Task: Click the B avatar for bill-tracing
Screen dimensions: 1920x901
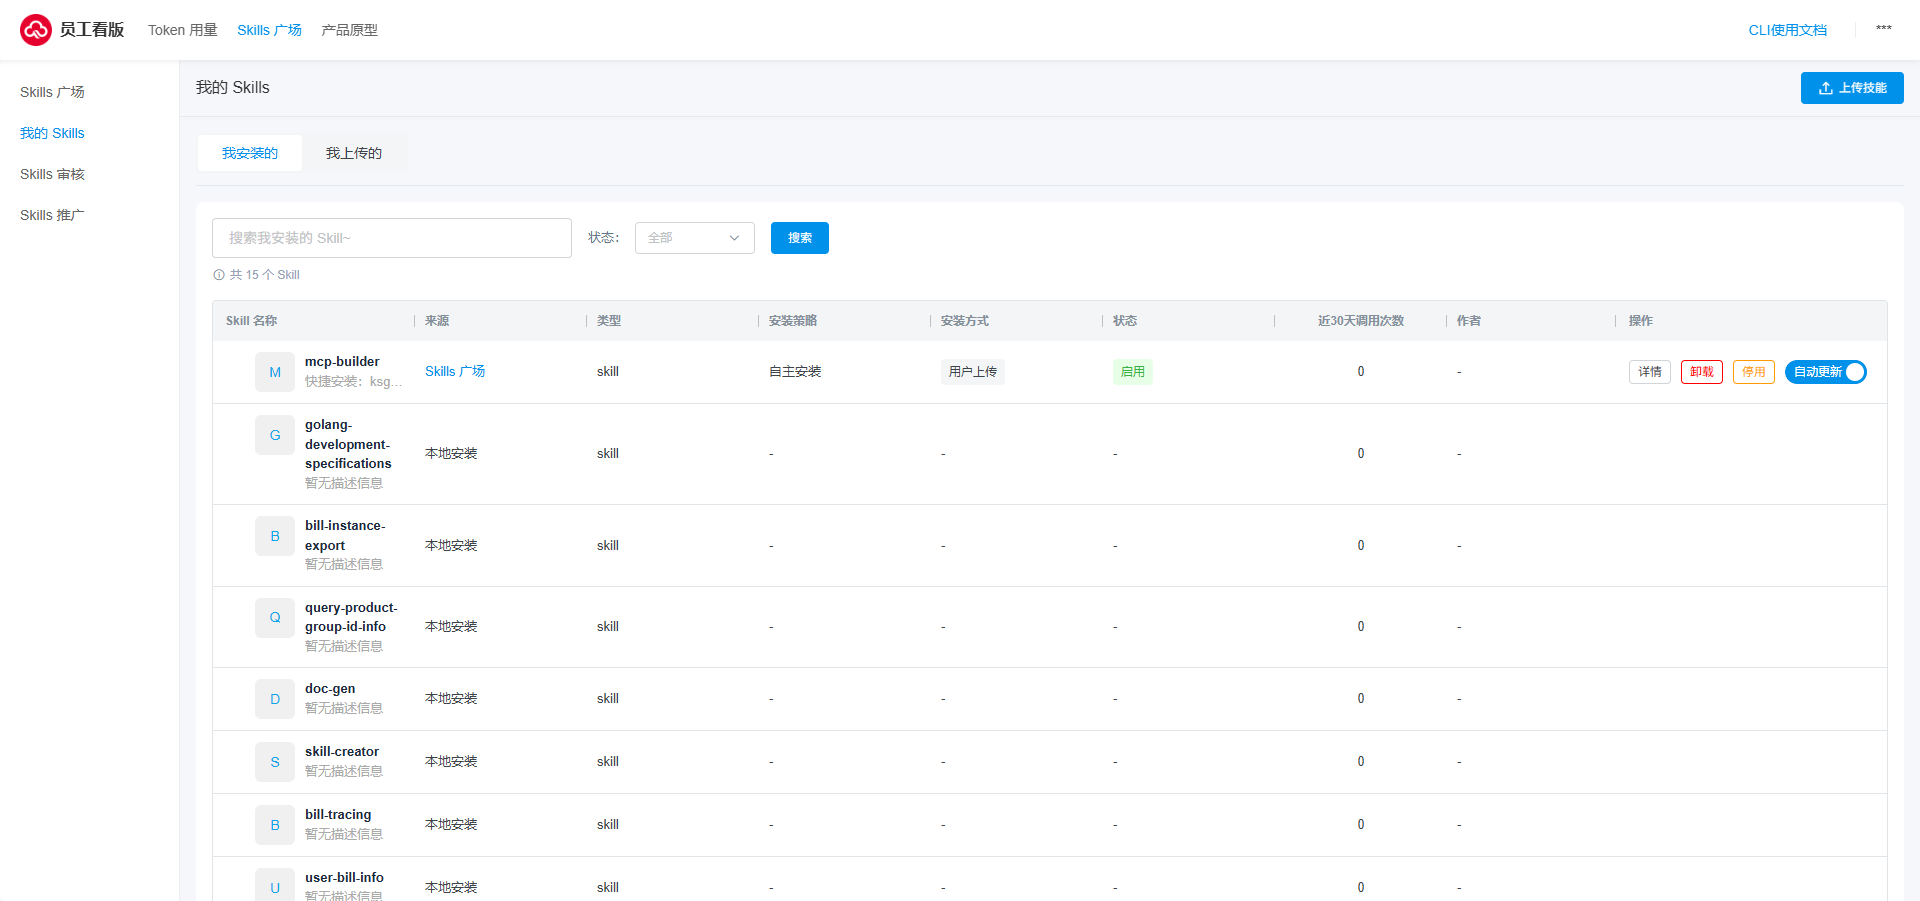Action: coord(275,825)
